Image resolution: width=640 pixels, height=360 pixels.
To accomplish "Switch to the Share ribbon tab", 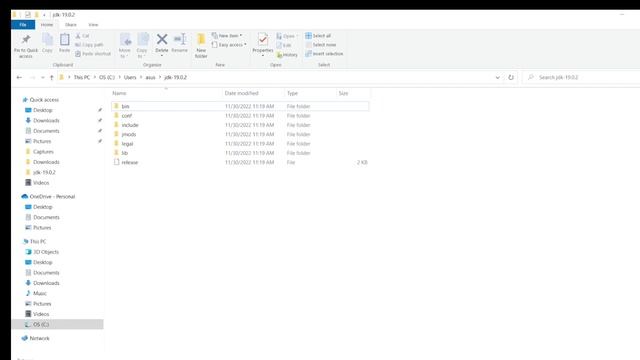I will pyautogui.click(x=71, y=25).
